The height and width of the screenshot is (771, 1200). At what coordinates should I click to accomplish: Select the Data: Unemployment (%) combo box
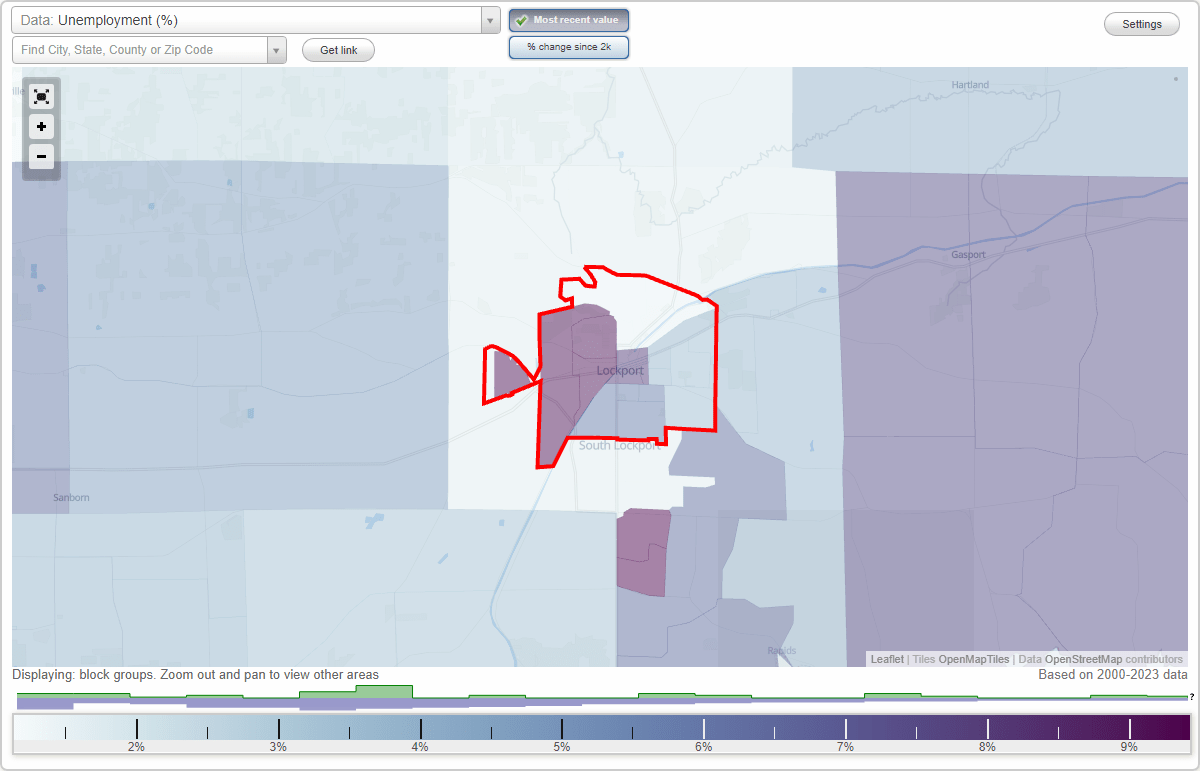pos(256,20)
